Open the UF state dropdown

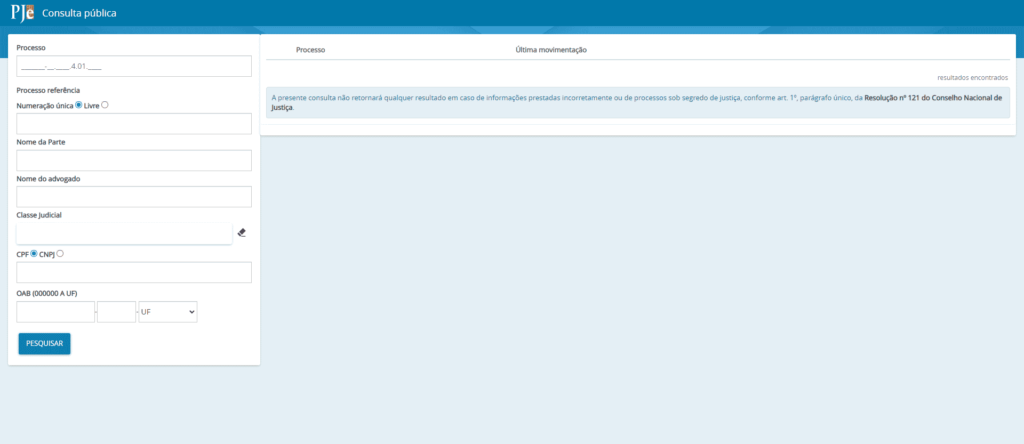pyautogui.click(x=168, y=312)
